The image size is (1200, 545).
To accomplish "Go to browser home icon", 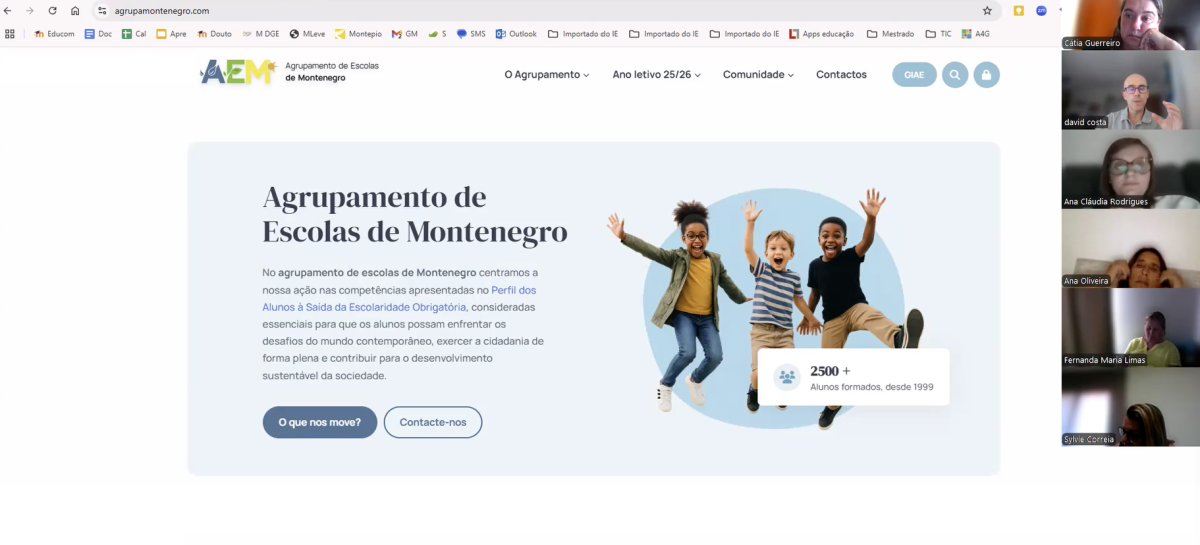I will [x=75, y=11].
